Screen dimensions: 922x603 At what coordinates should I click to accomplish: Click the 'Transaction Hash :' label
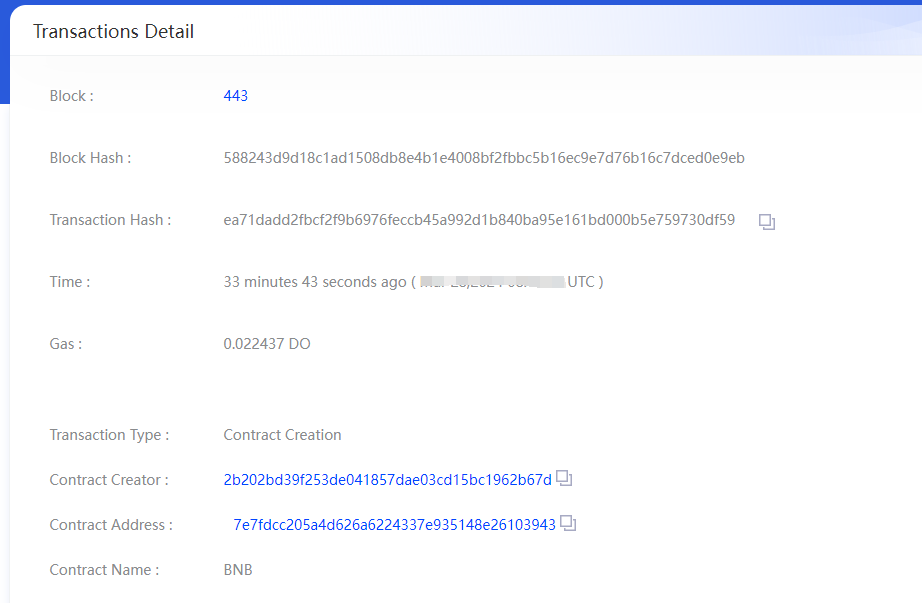point(111,220)
